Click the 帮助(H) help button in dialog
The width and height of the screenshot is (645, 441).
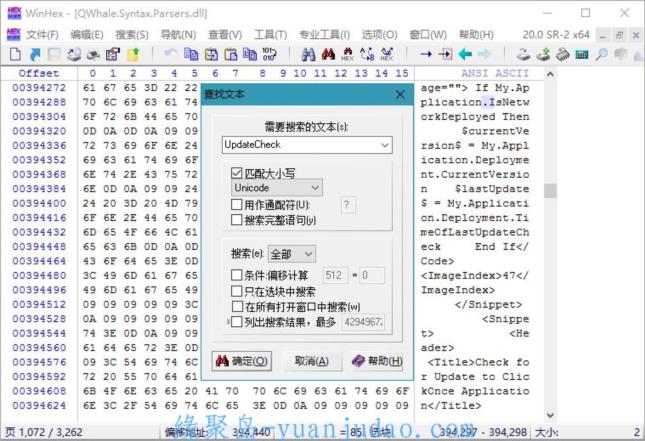coord(376,361)
